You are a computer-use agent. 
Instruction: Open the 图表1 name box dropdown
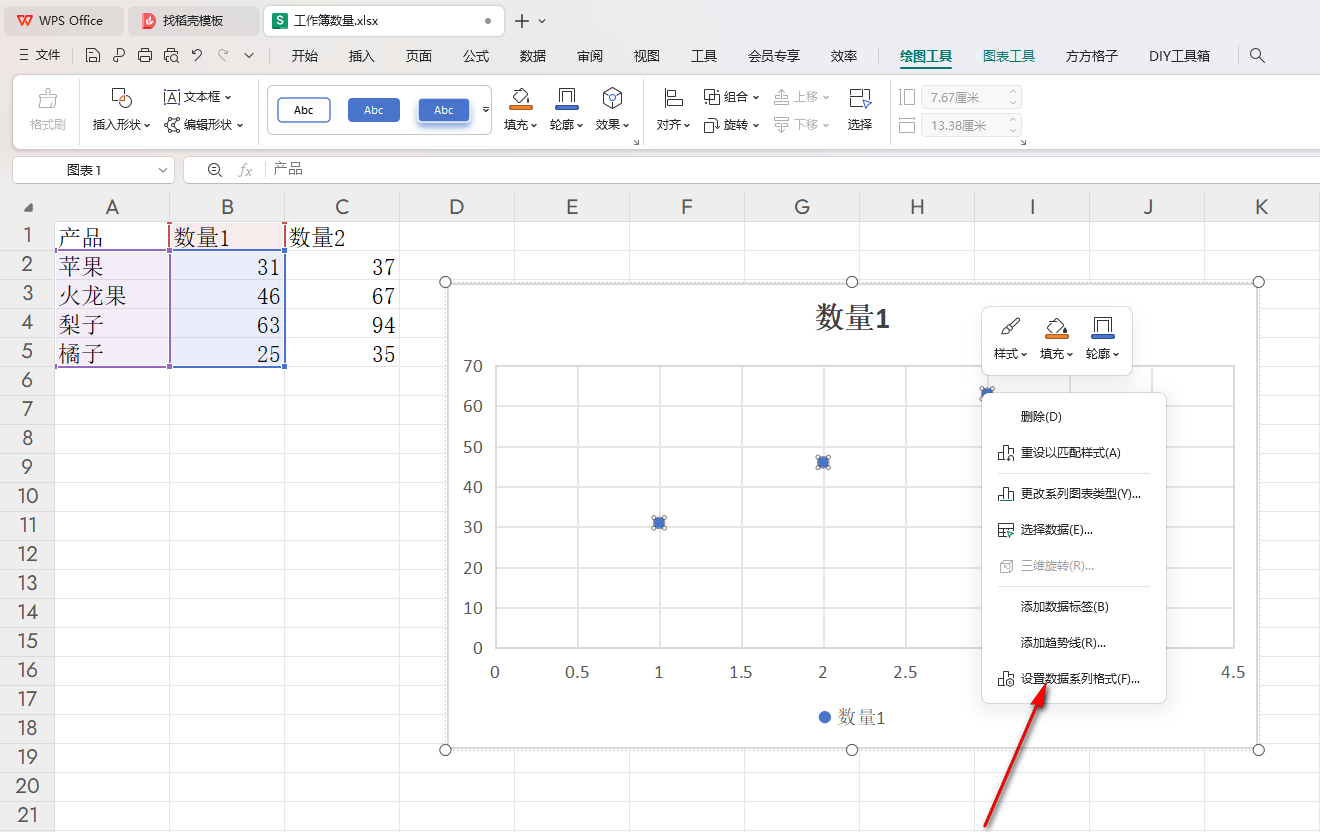(163, 170)
